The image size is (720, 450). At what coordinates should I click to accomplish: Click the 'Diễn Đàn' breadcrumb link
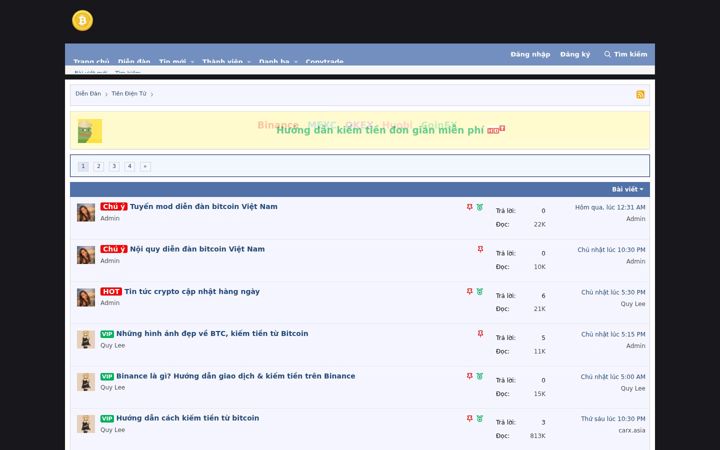coord(88,94)
